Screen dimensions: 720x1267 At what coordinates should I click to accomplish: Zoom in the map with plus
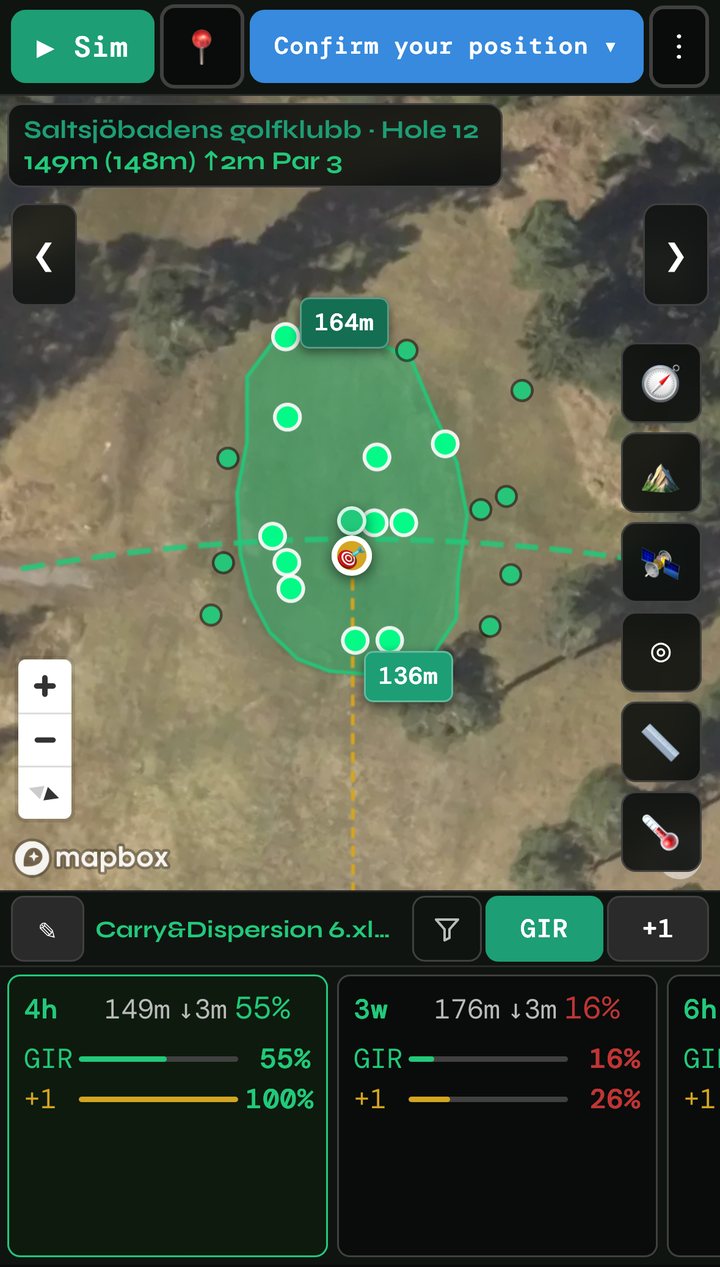[45, 687]
